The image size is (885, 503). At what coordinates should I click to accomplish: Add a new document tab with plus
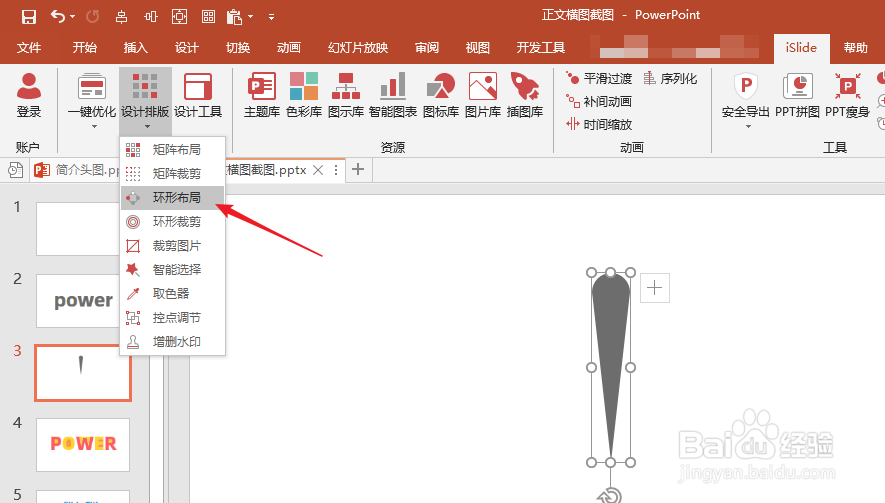pyautogui.click(x=358, y=169)
